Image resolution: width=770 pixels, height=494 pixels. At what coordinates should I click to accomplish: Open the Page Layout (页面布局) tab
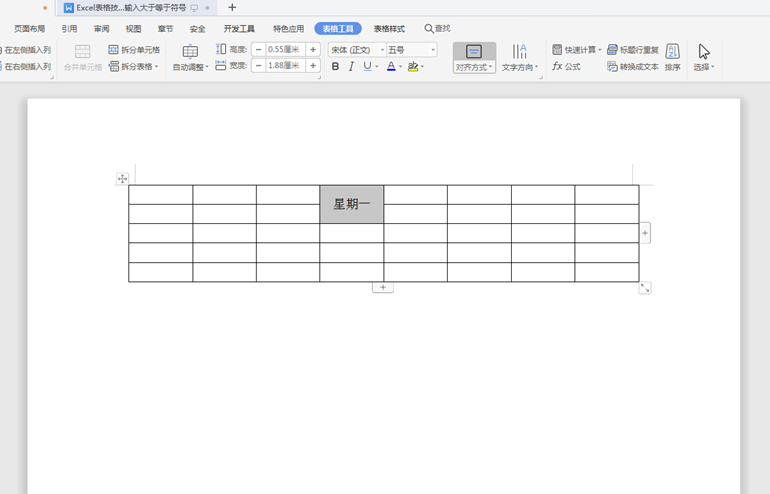pos(29,28)
